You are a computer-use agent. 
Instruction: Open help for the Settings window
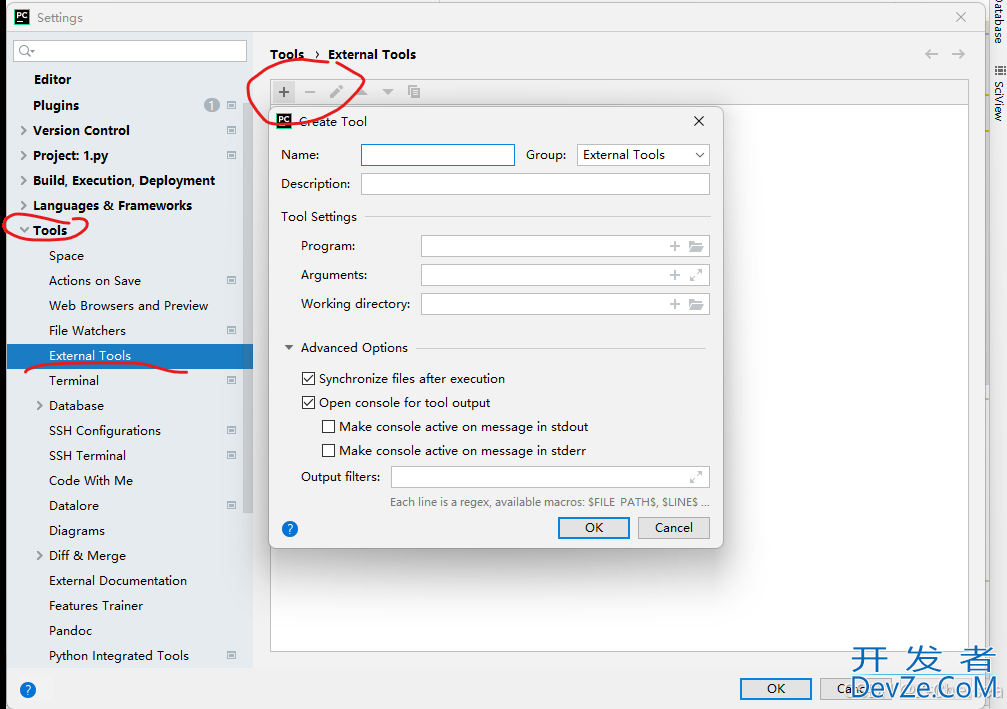(28, 690)
